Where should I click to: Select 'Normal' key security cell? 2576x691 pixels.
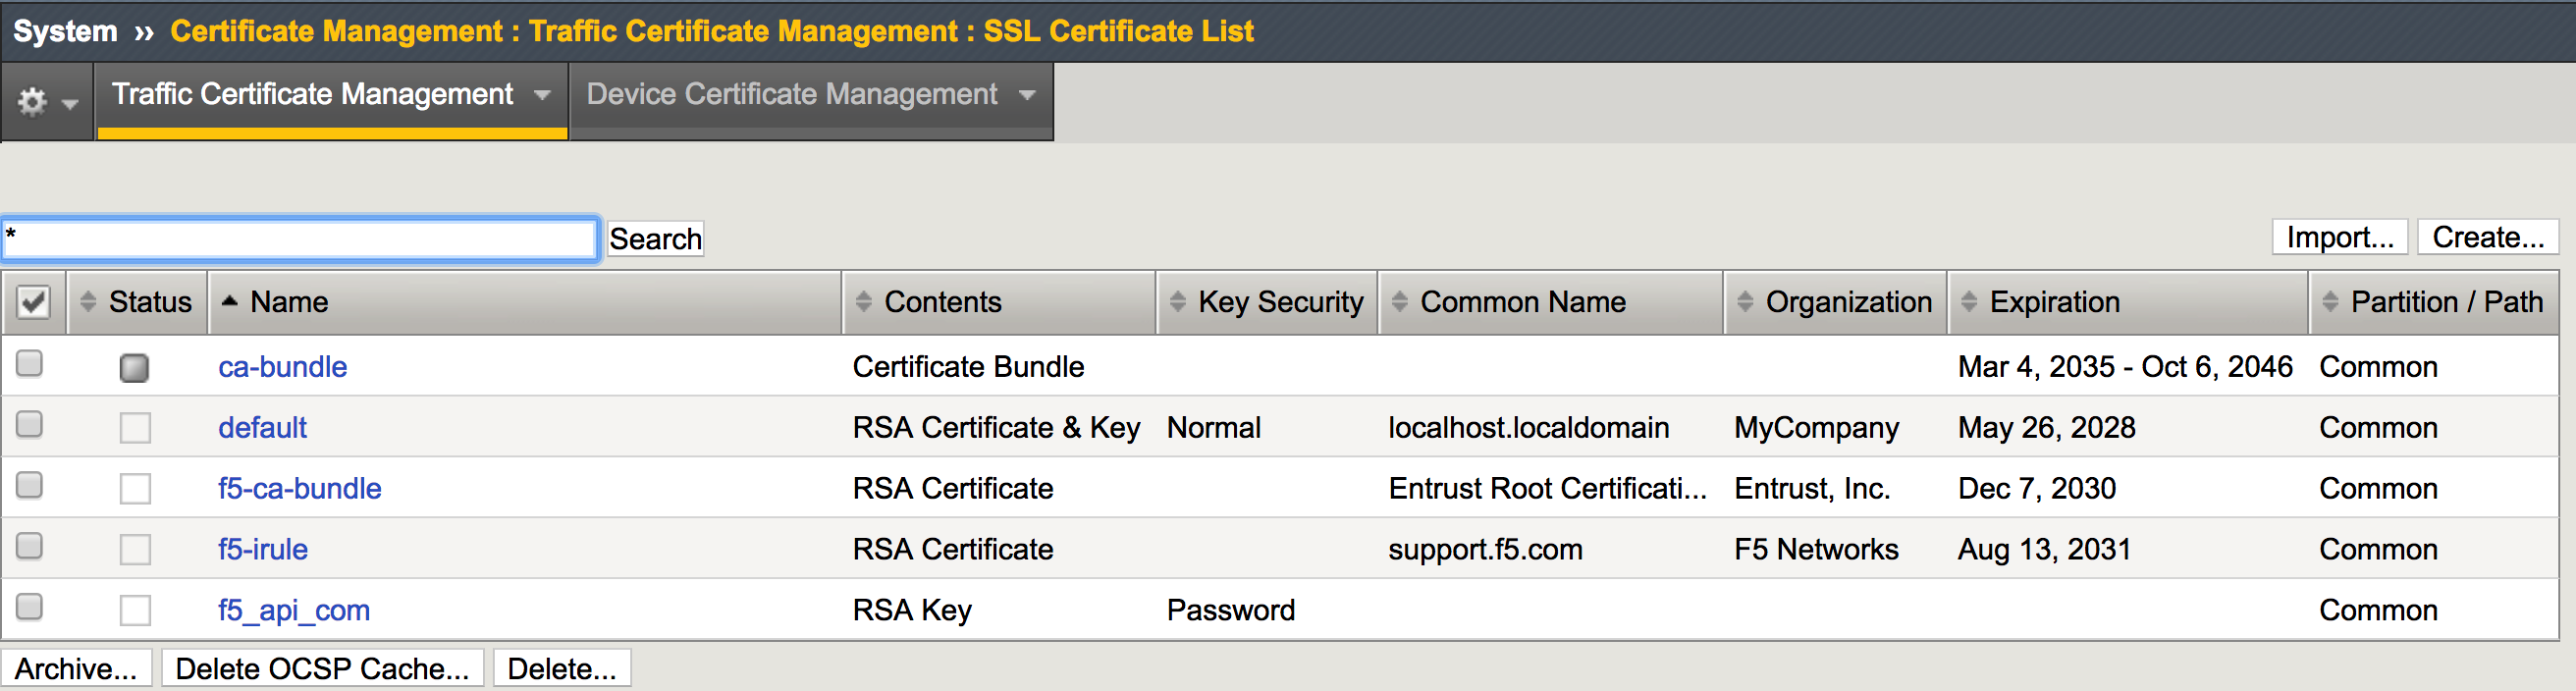click(1213, 428)
